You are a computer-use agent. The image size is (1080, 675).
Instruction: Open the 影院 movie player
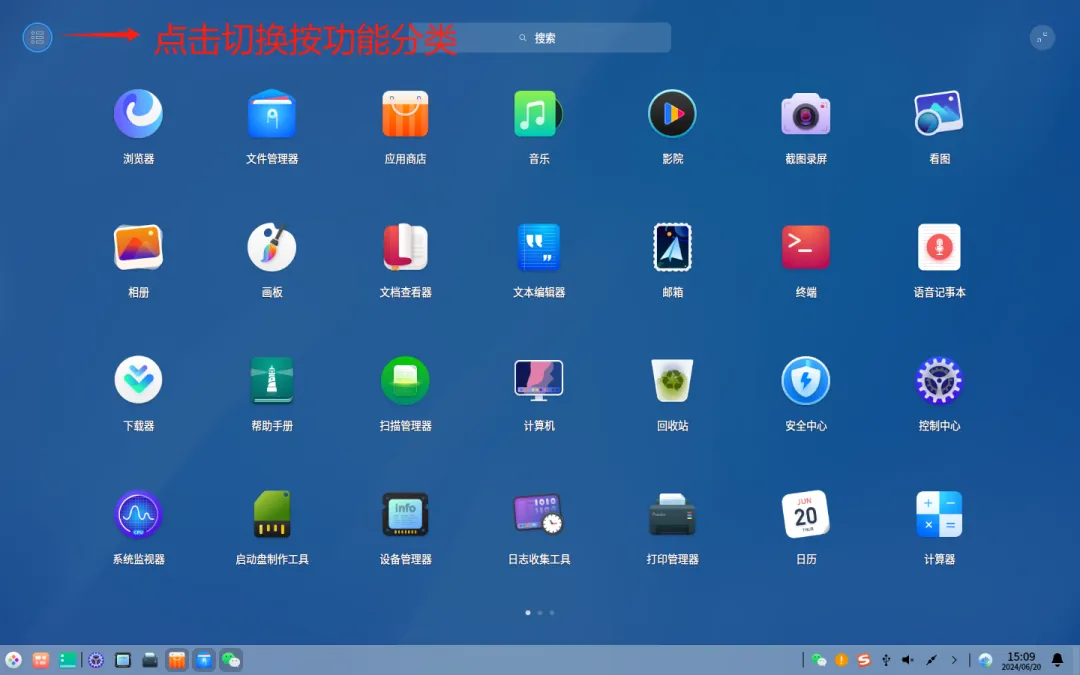672,114
